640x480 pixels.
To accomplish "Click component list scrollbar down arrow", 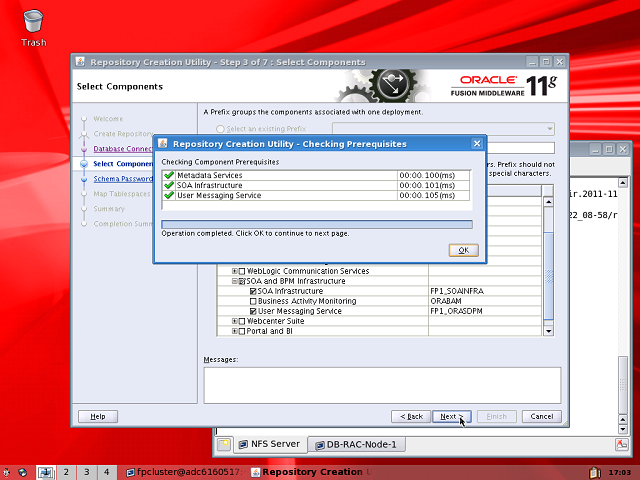I will point(549,331).
